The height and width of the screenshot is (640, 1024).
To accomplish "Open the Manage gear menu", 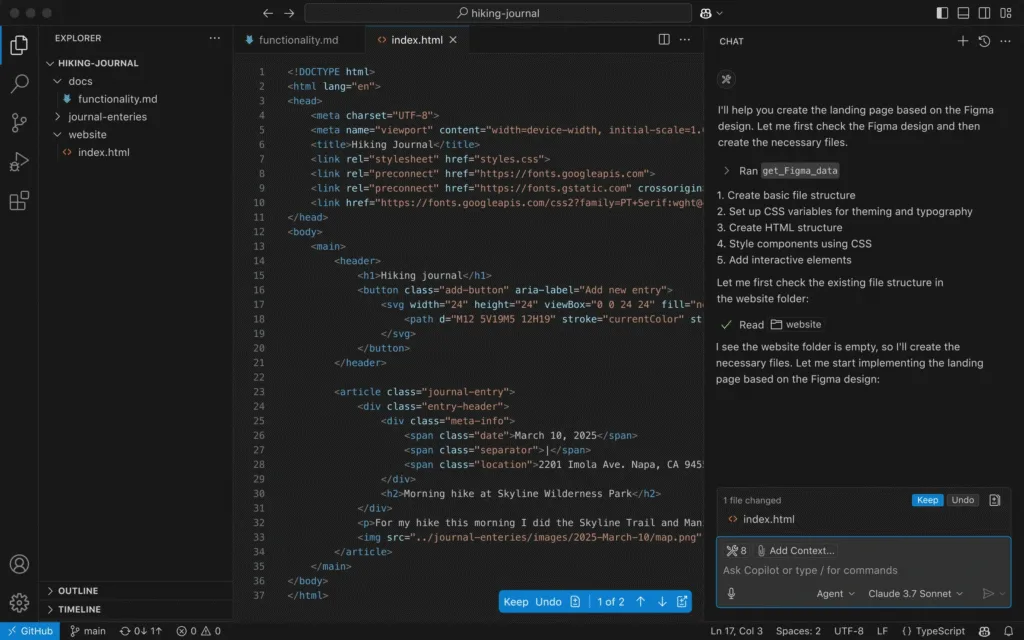I will click(19, 603).
